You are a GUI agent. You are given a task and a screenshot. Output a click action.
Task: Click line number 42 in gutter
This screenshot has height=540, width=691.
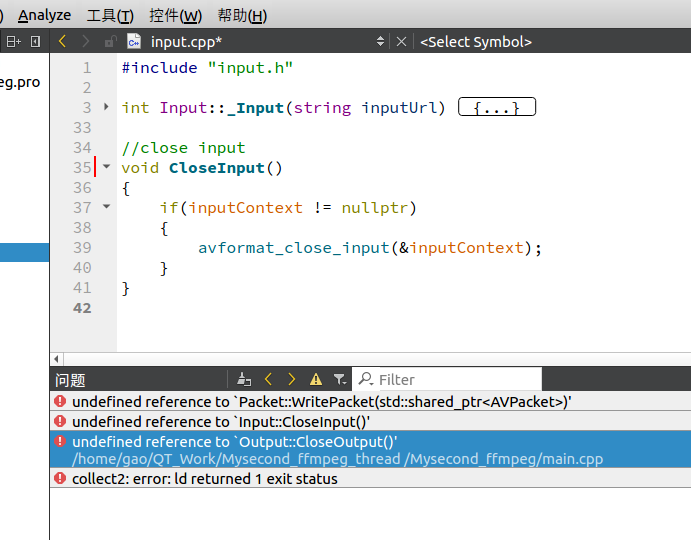(x=82, y=308)
